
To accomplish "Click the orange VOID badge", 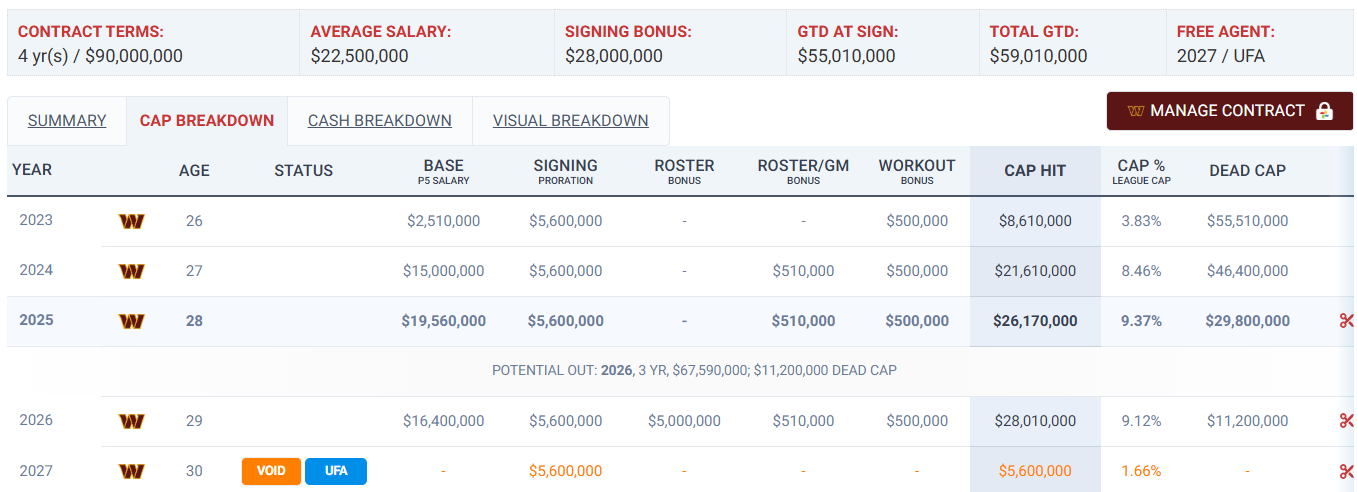I will tap(271, 471).
